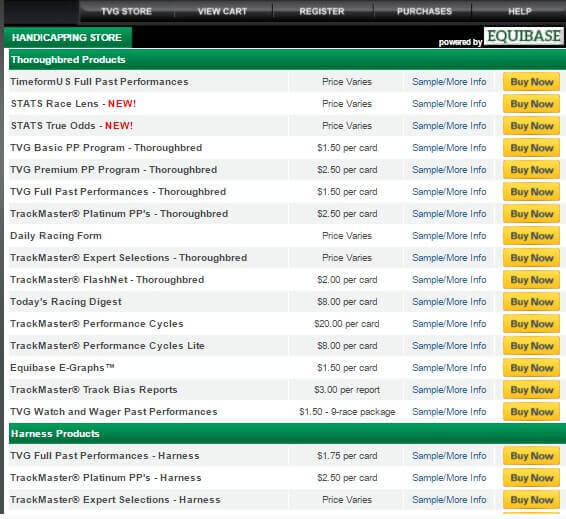Open Sample/More Info for Today's Racing Digest
This screenshot has width=566, height=519.
pyautogui.click(x=449, y=302)
